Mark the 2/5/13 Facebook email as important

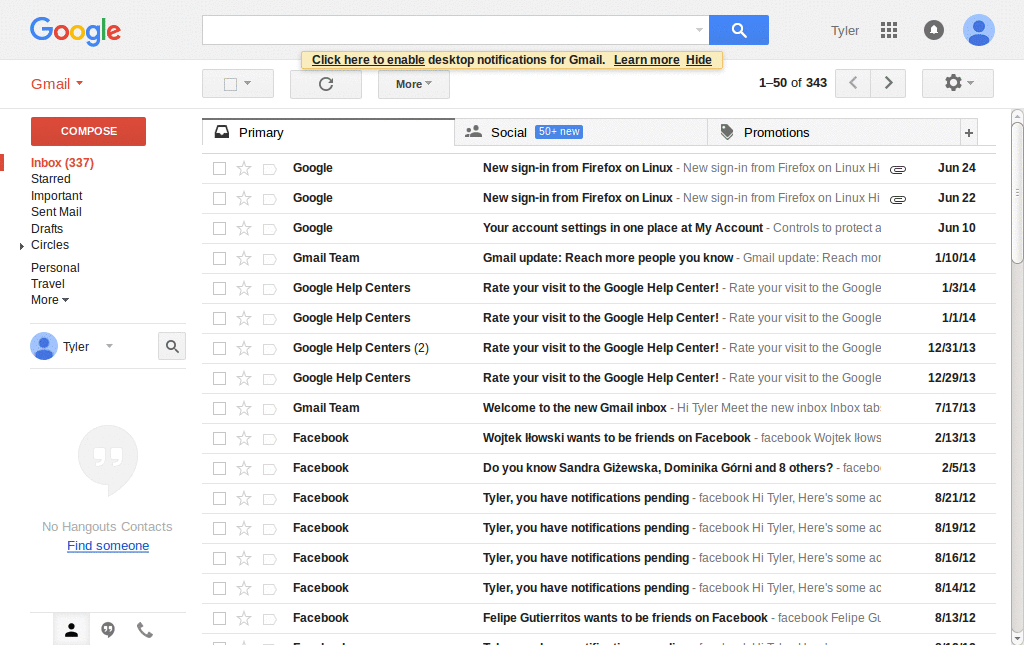[x=269, y=469]
